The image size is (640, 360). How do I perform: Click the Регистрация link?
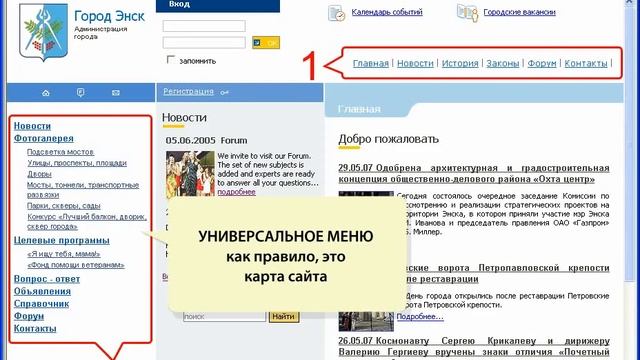click(x=188, y=91)
